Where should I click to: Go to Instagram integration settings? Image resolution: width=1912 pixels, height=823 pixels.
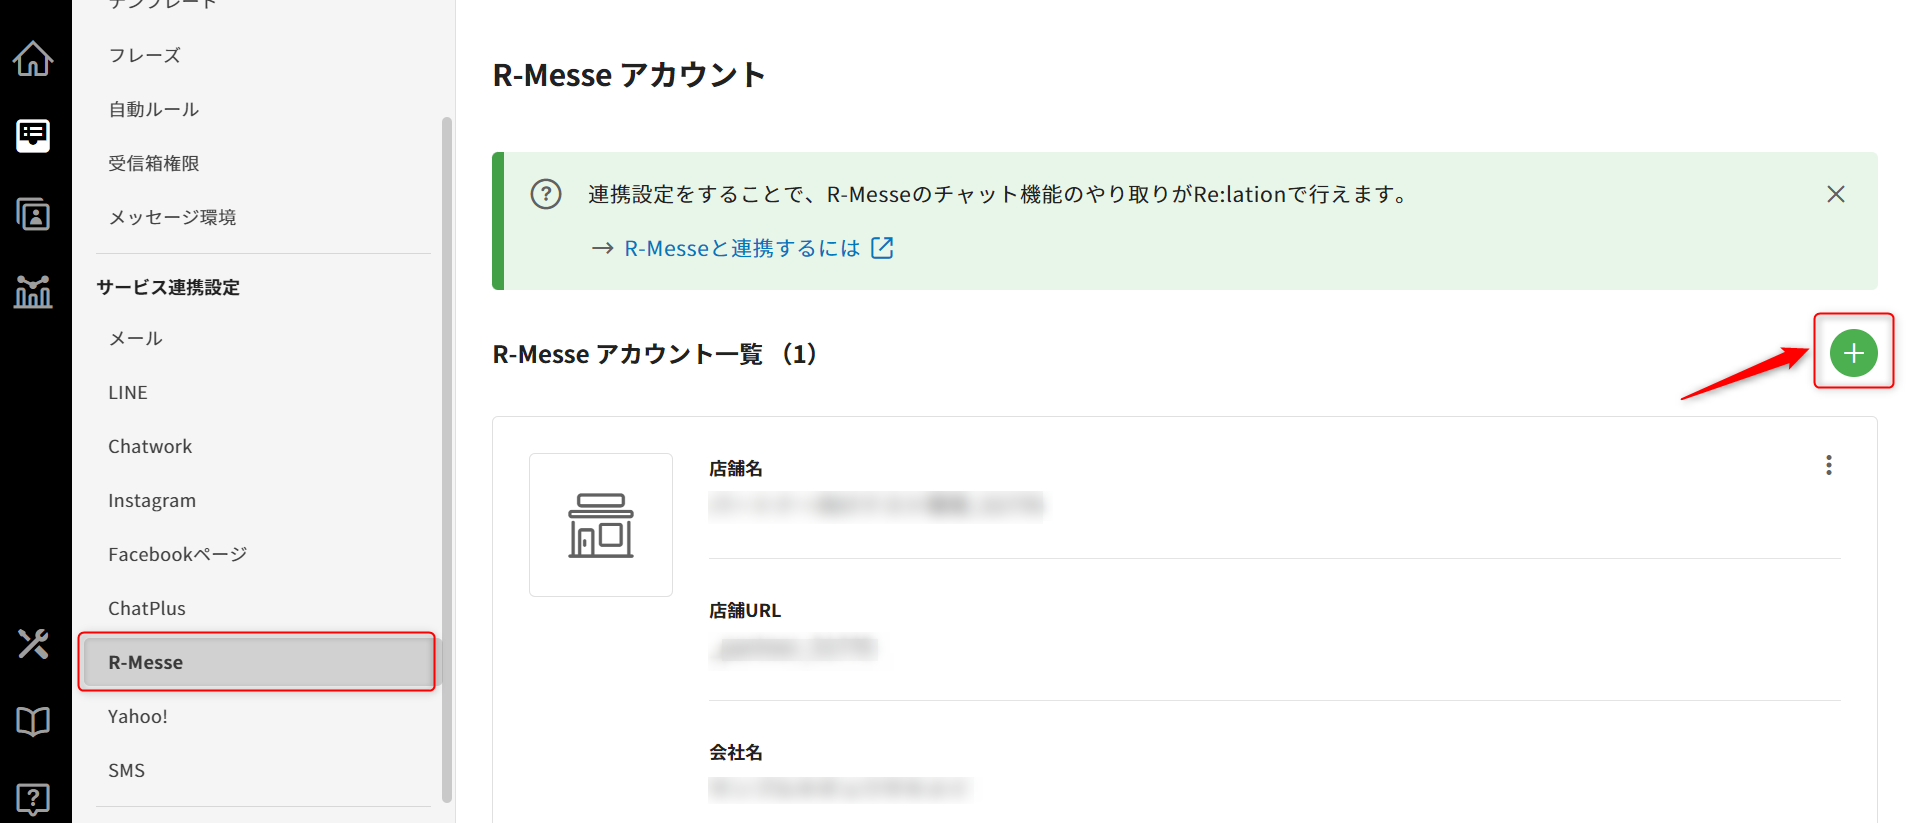[x=152, y=501]
